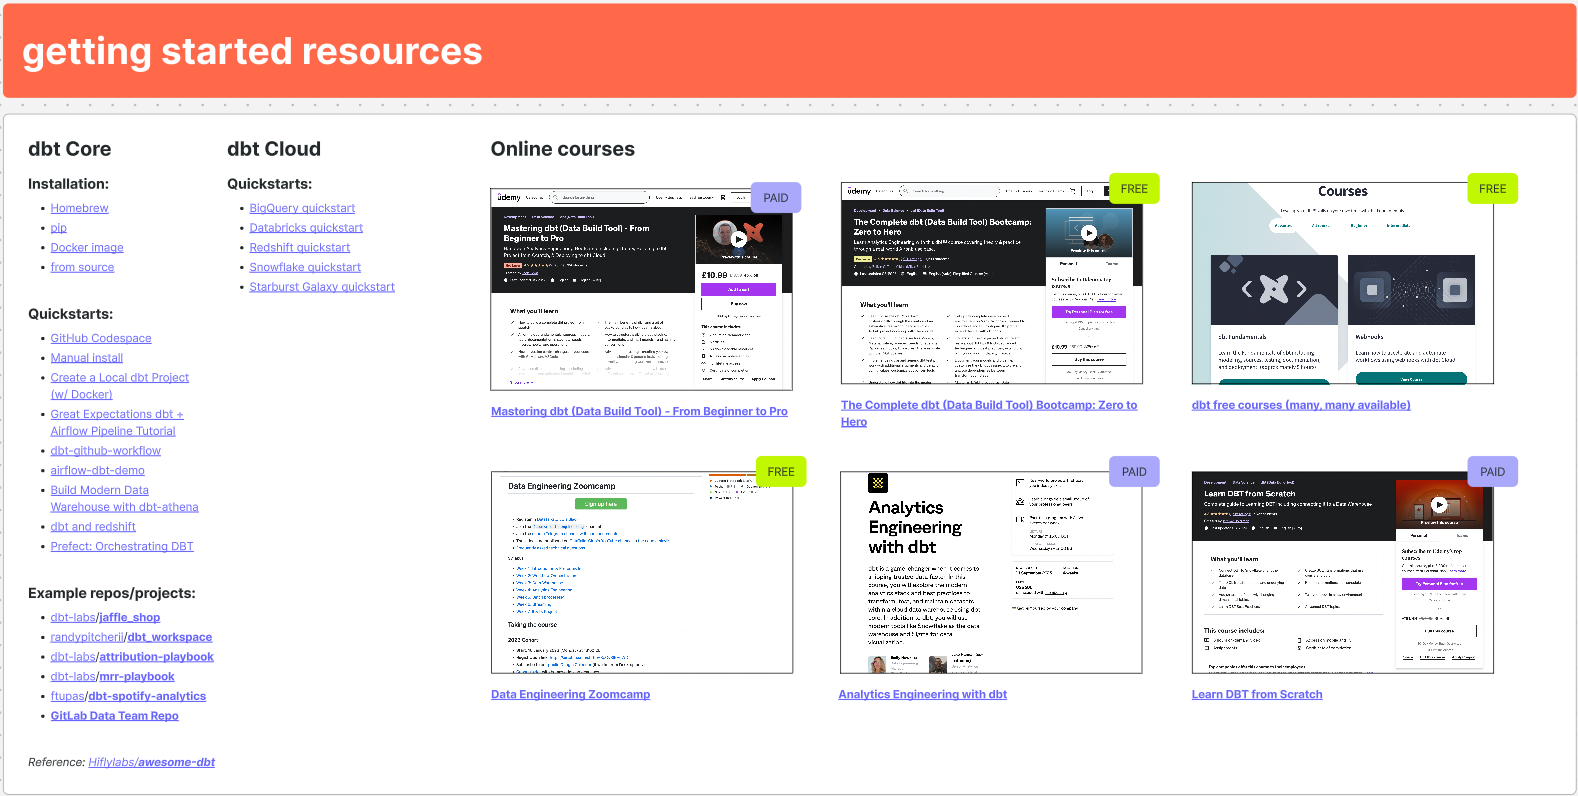Click the Mastering dbt course thumbnail

coord(641,289)
